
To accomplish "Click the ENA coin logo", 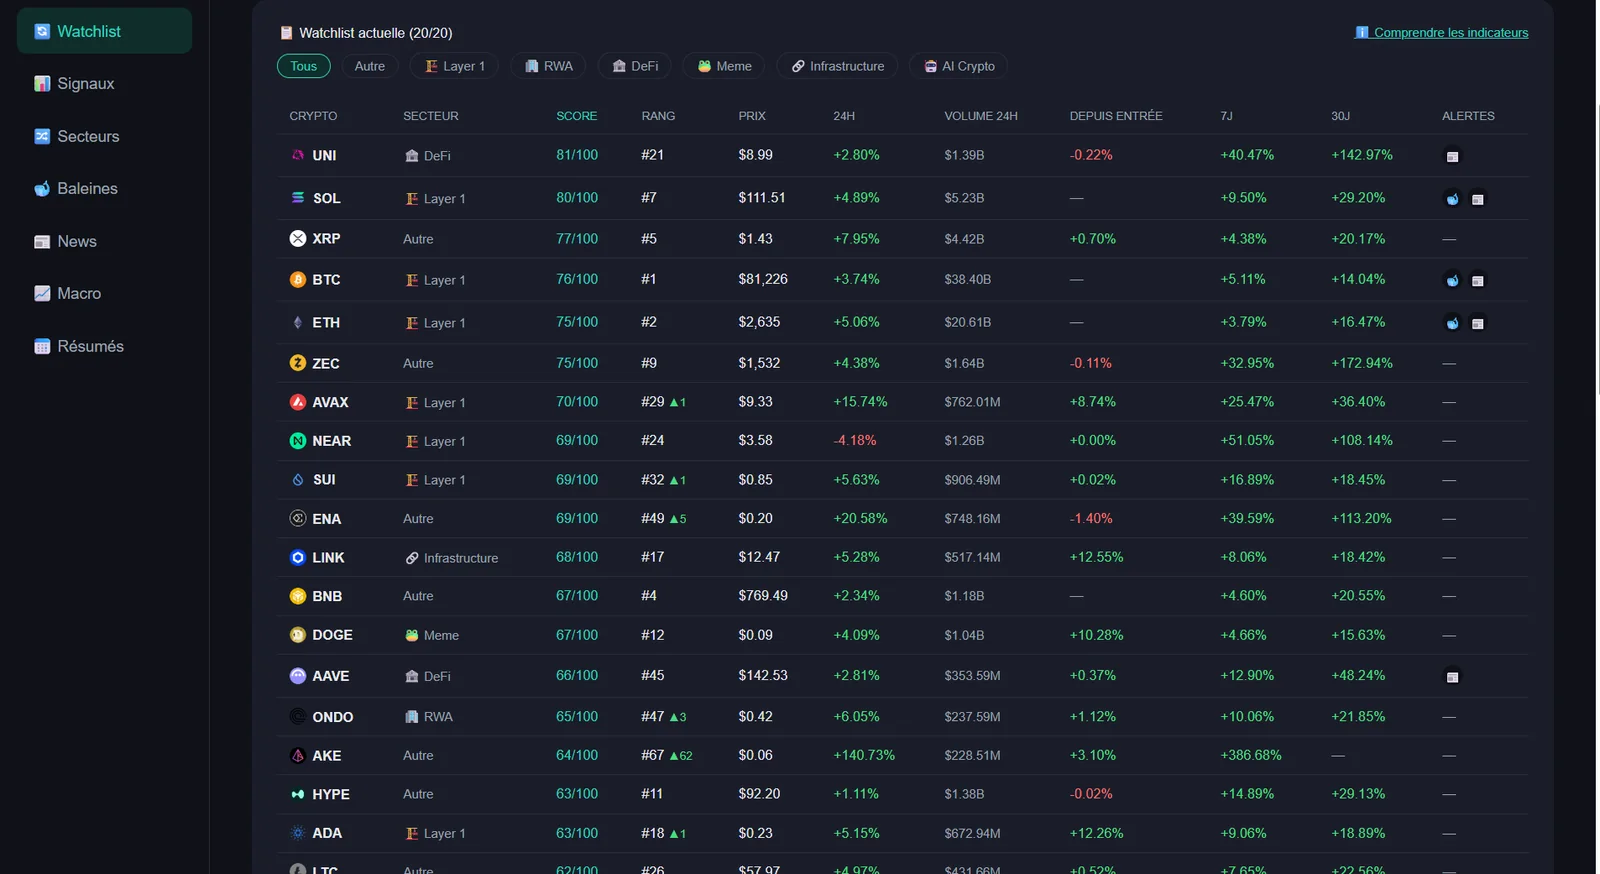I will pyautogui.click(x=297, y=518).
